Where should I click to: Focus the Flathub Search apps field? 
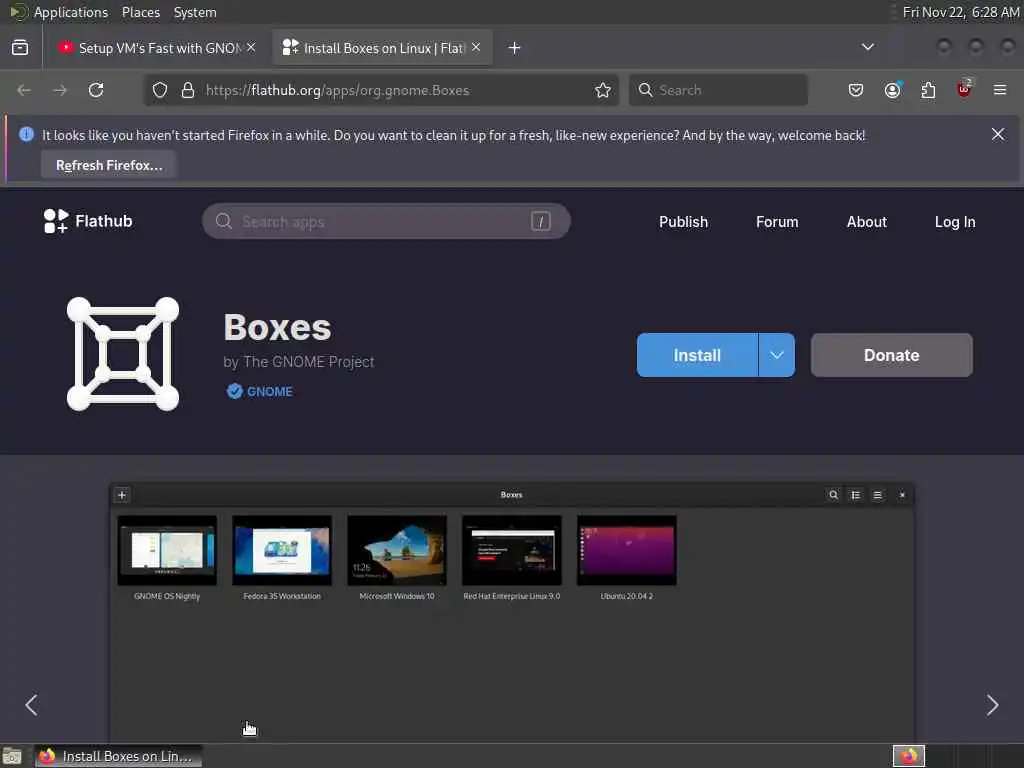(x=386, y=221)
